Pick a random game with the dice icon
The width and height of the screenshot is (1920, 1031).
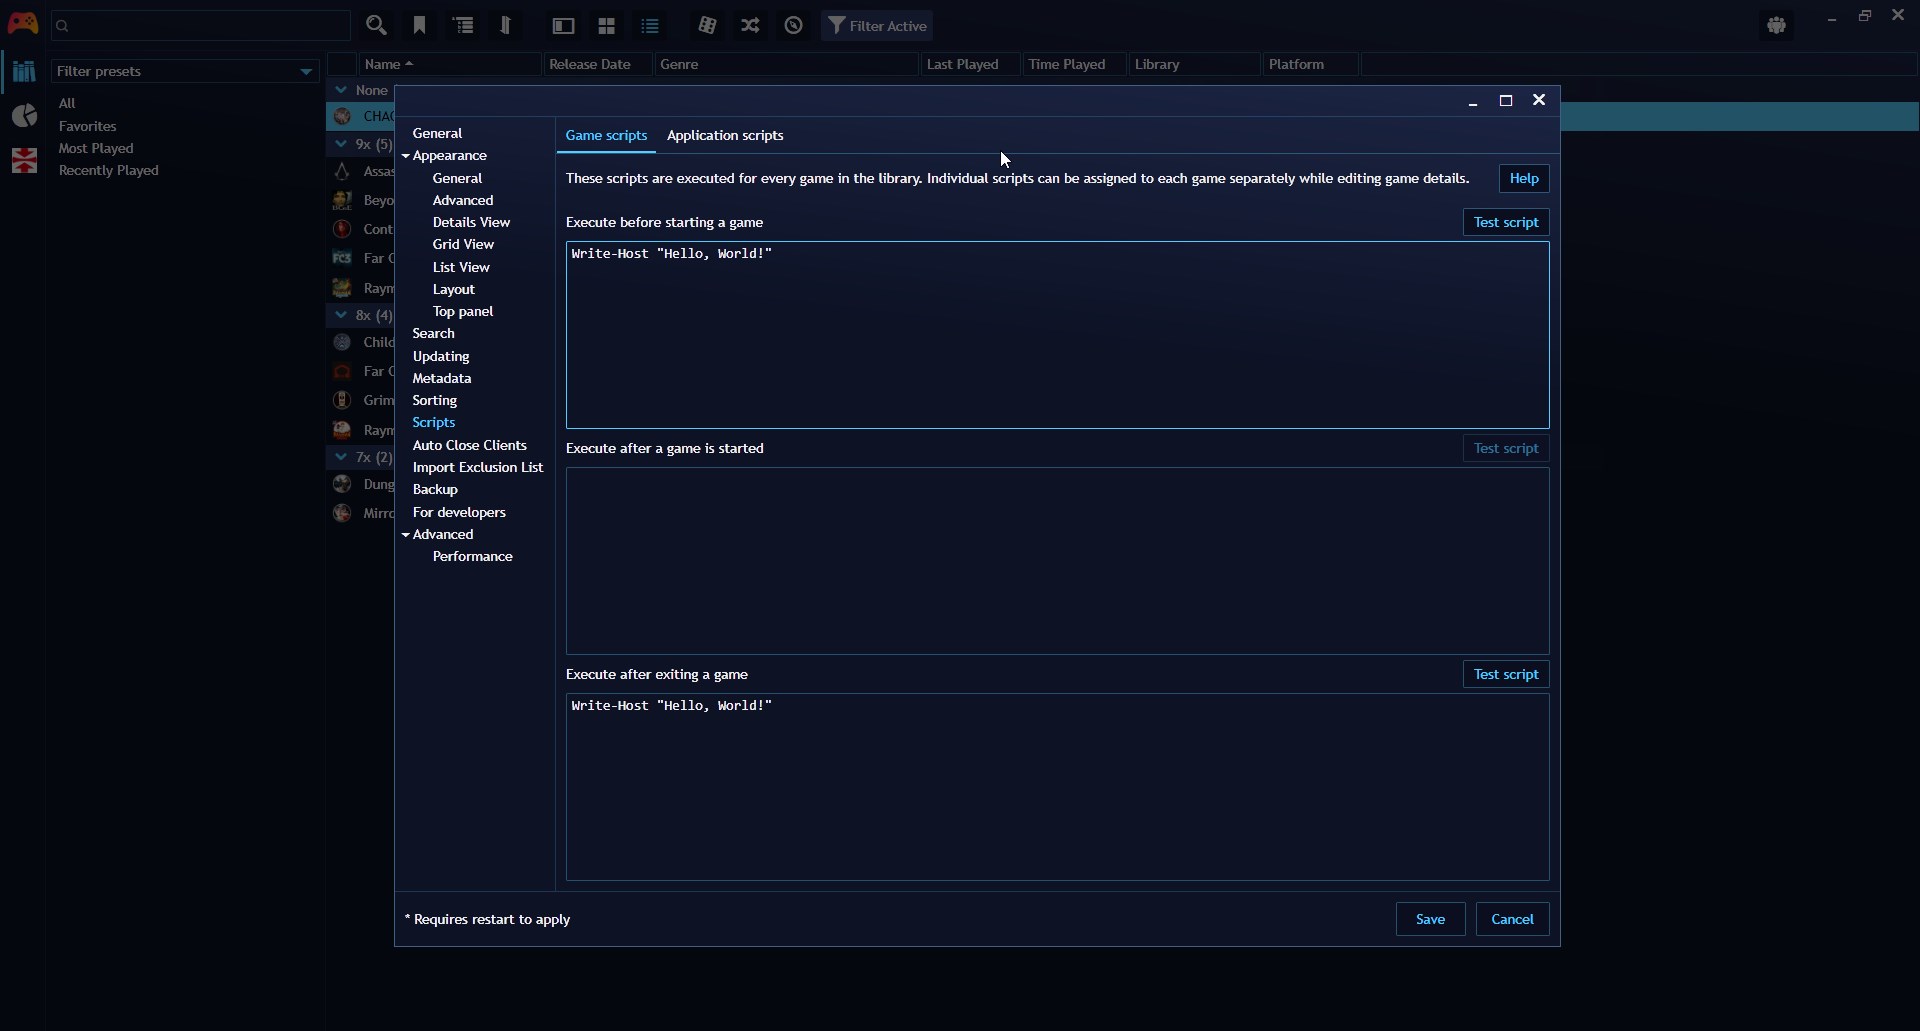708,25
